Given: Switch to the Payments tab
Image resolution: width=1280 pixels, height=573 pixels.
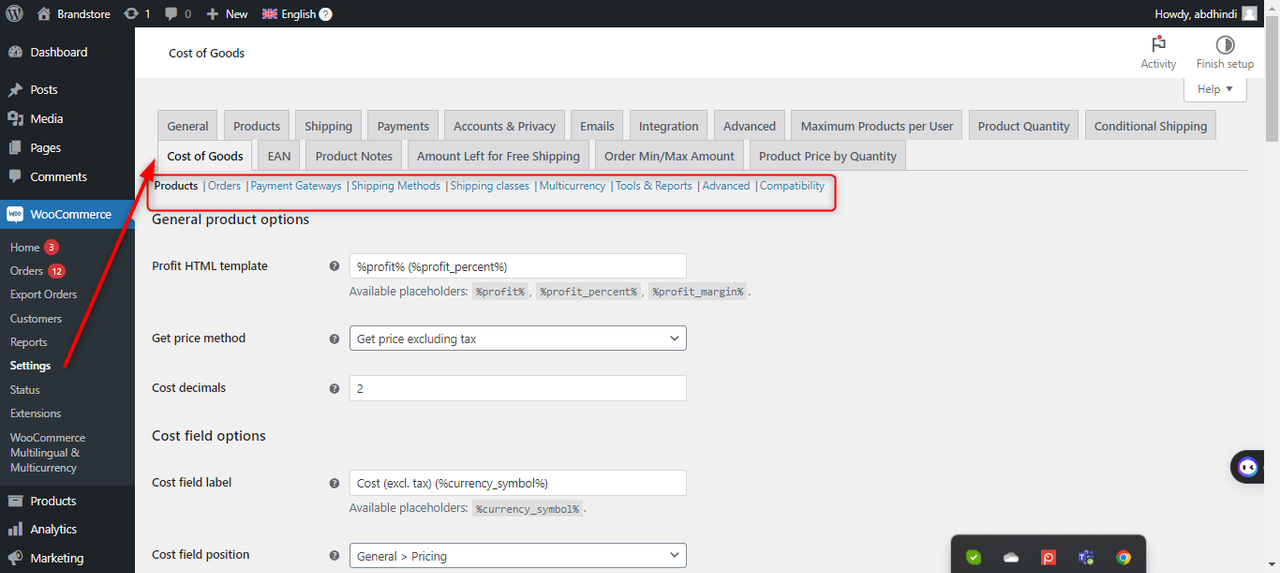Looking at the screenshot, I should coord(403,126).
